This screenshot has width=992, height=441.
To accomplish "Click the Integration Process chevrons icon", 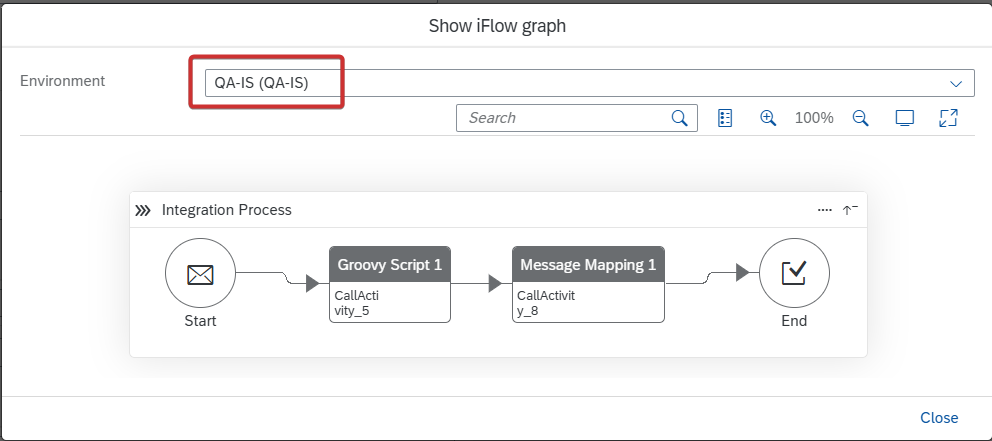I will pyautogui.click(x=143, y=210).
